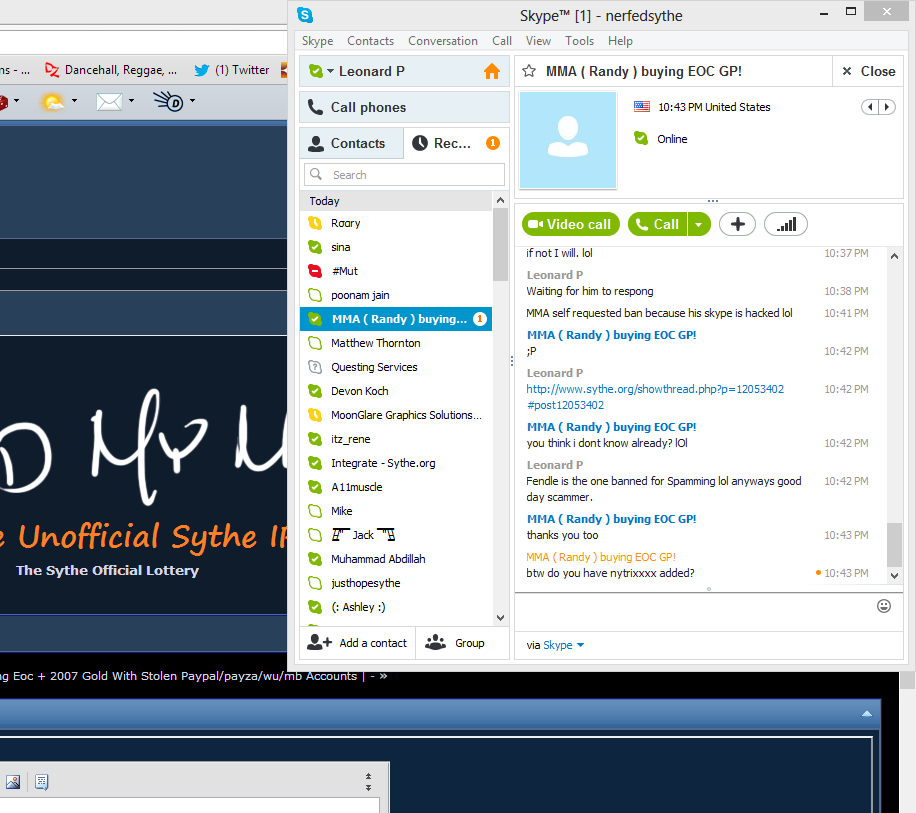This screenshot has width=916, height=813.
Task: Open the View menu
Action: 538,41
